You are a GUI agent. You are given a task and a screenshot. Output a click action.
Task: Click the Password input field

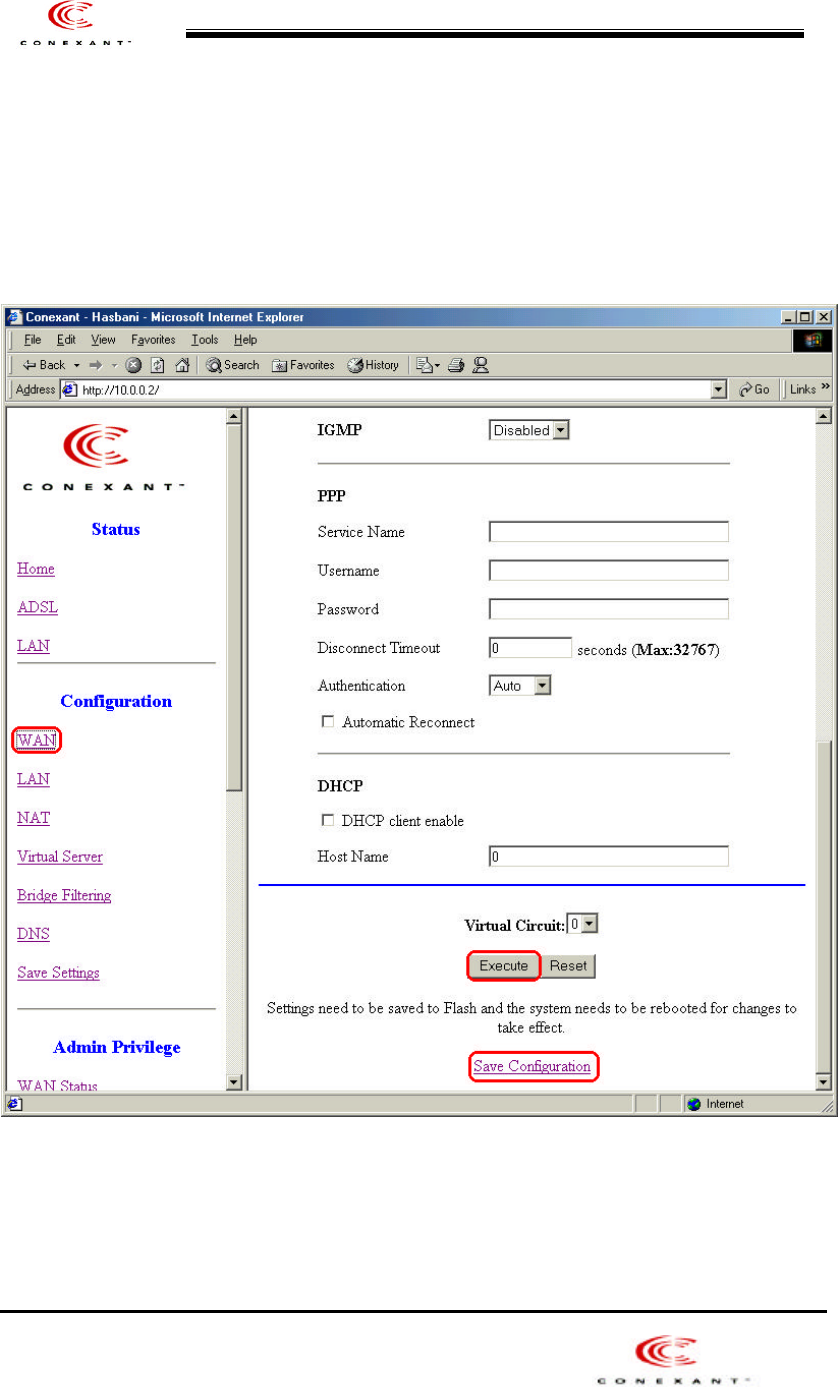(609, 609)
